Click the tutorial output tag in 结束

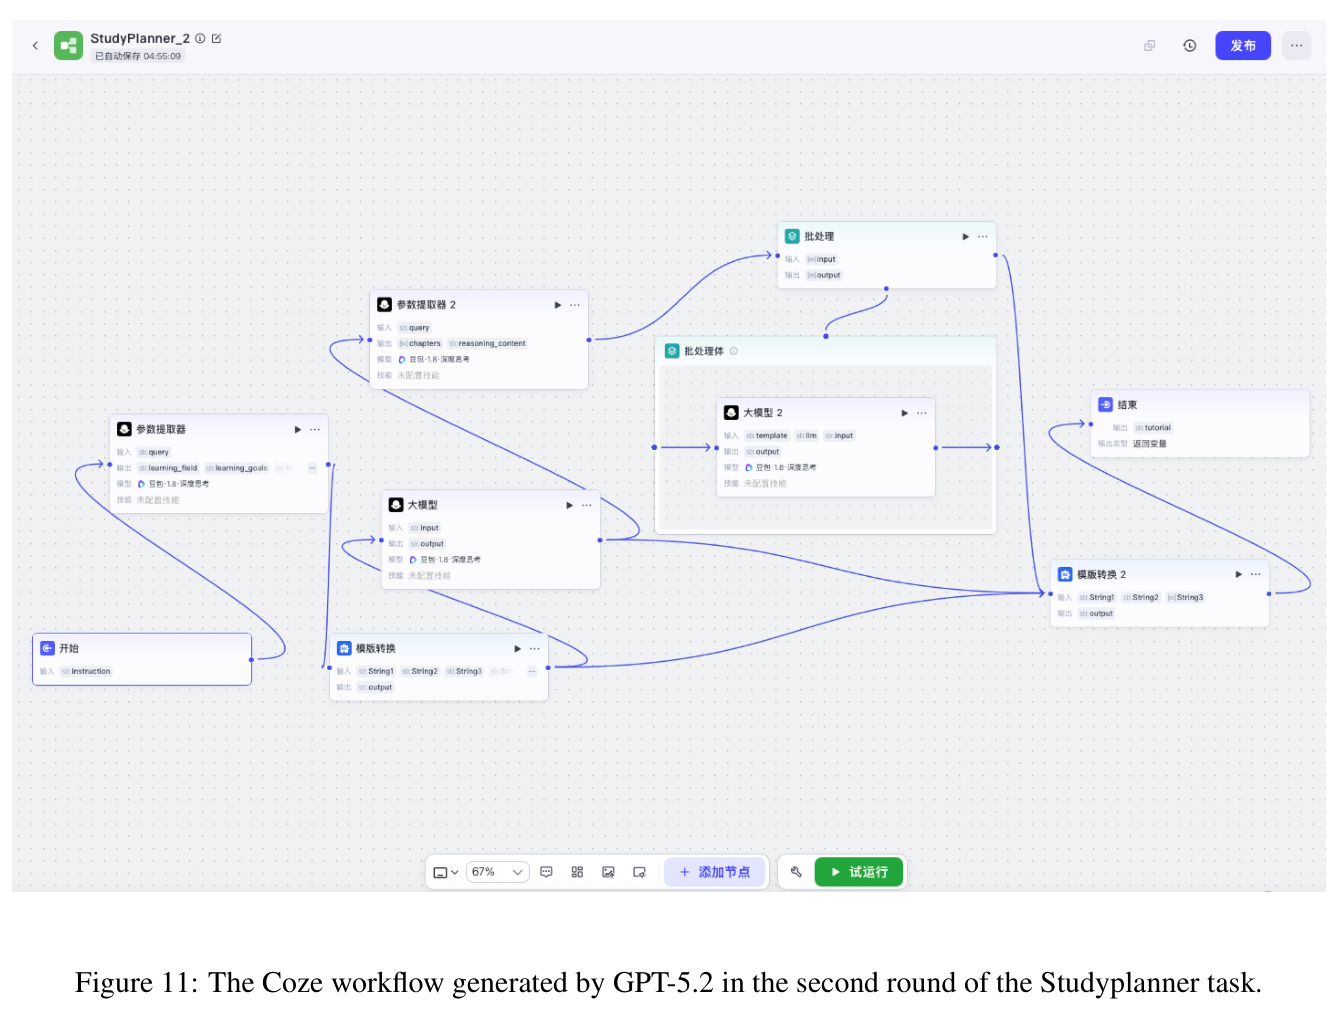(1153, 428)
